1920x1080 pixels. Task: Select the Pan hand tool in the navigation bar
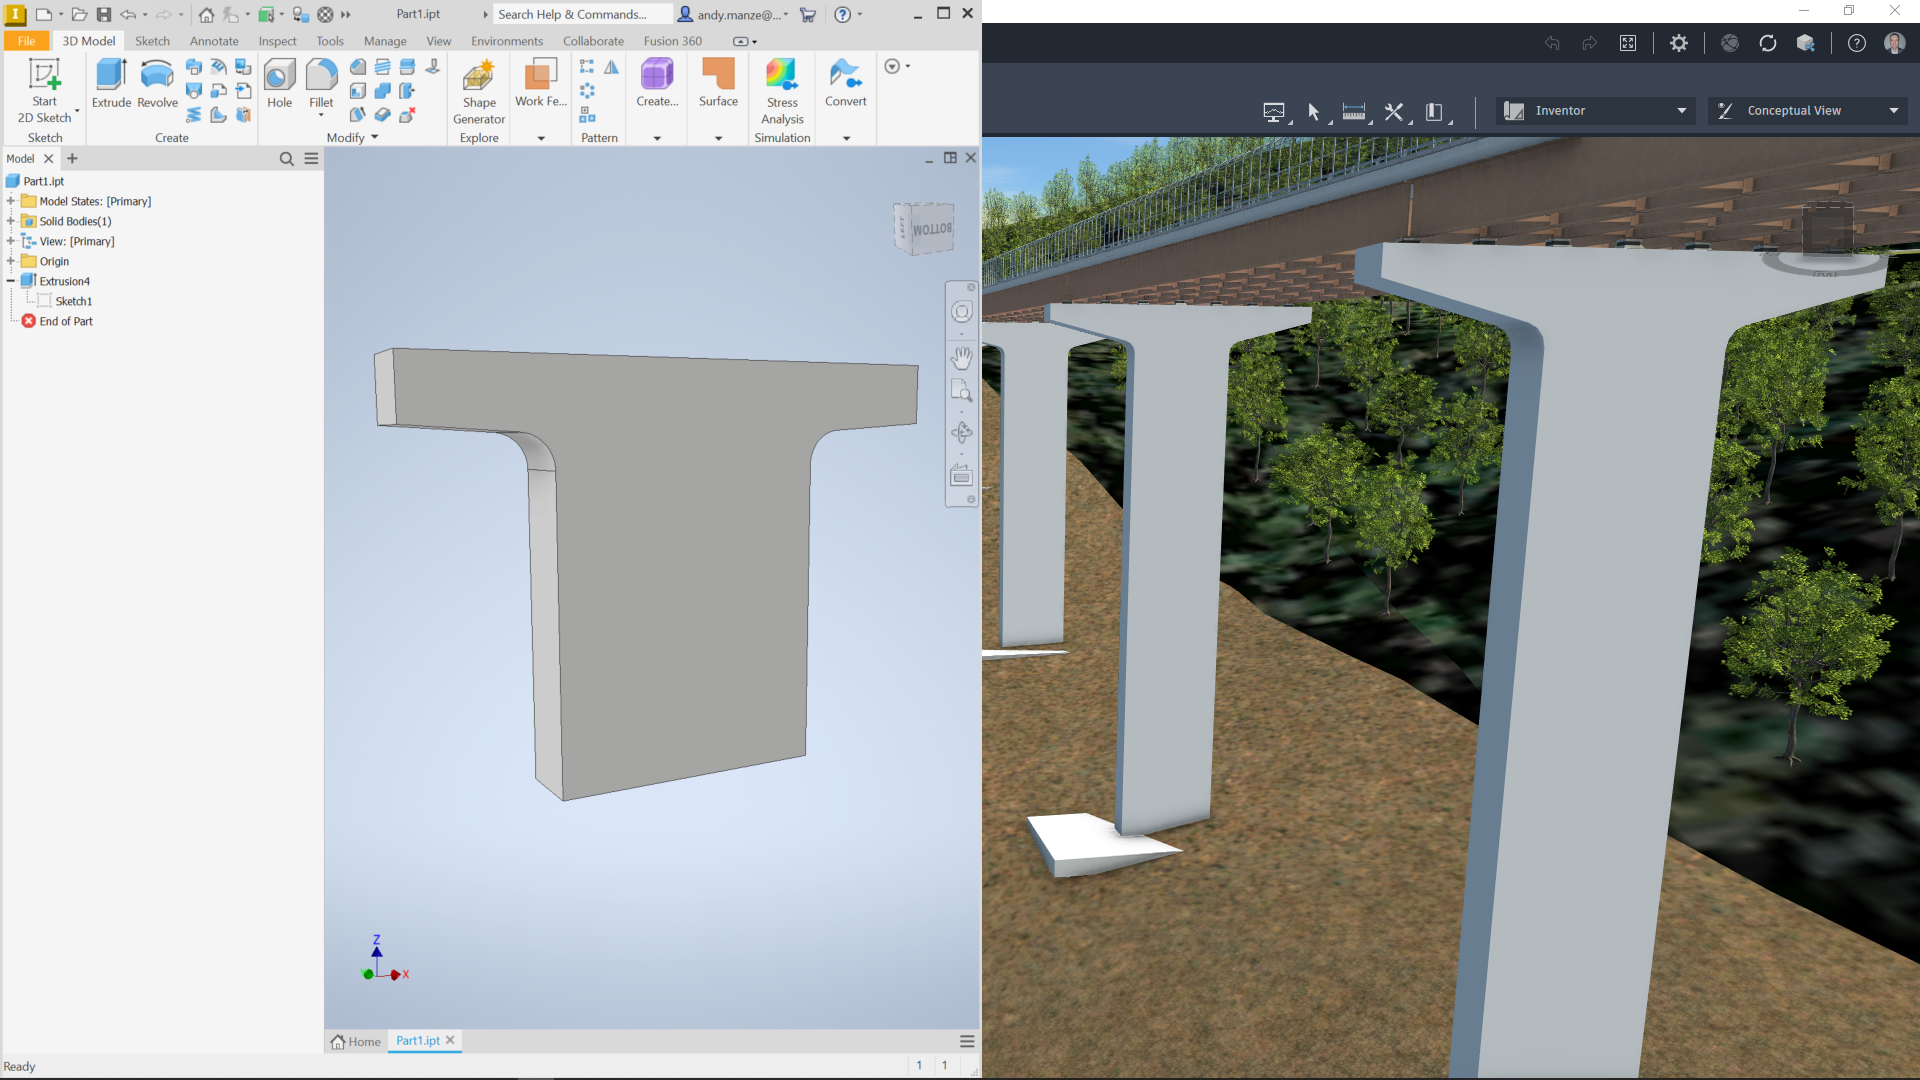(961, 357)
